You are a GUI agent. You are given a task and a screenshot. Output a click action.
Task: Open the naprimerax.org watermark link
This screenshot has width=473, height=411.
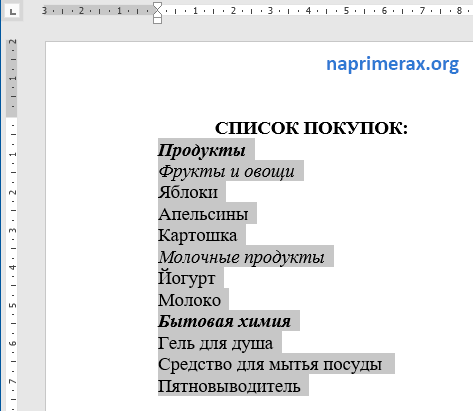tap(392, 64)
